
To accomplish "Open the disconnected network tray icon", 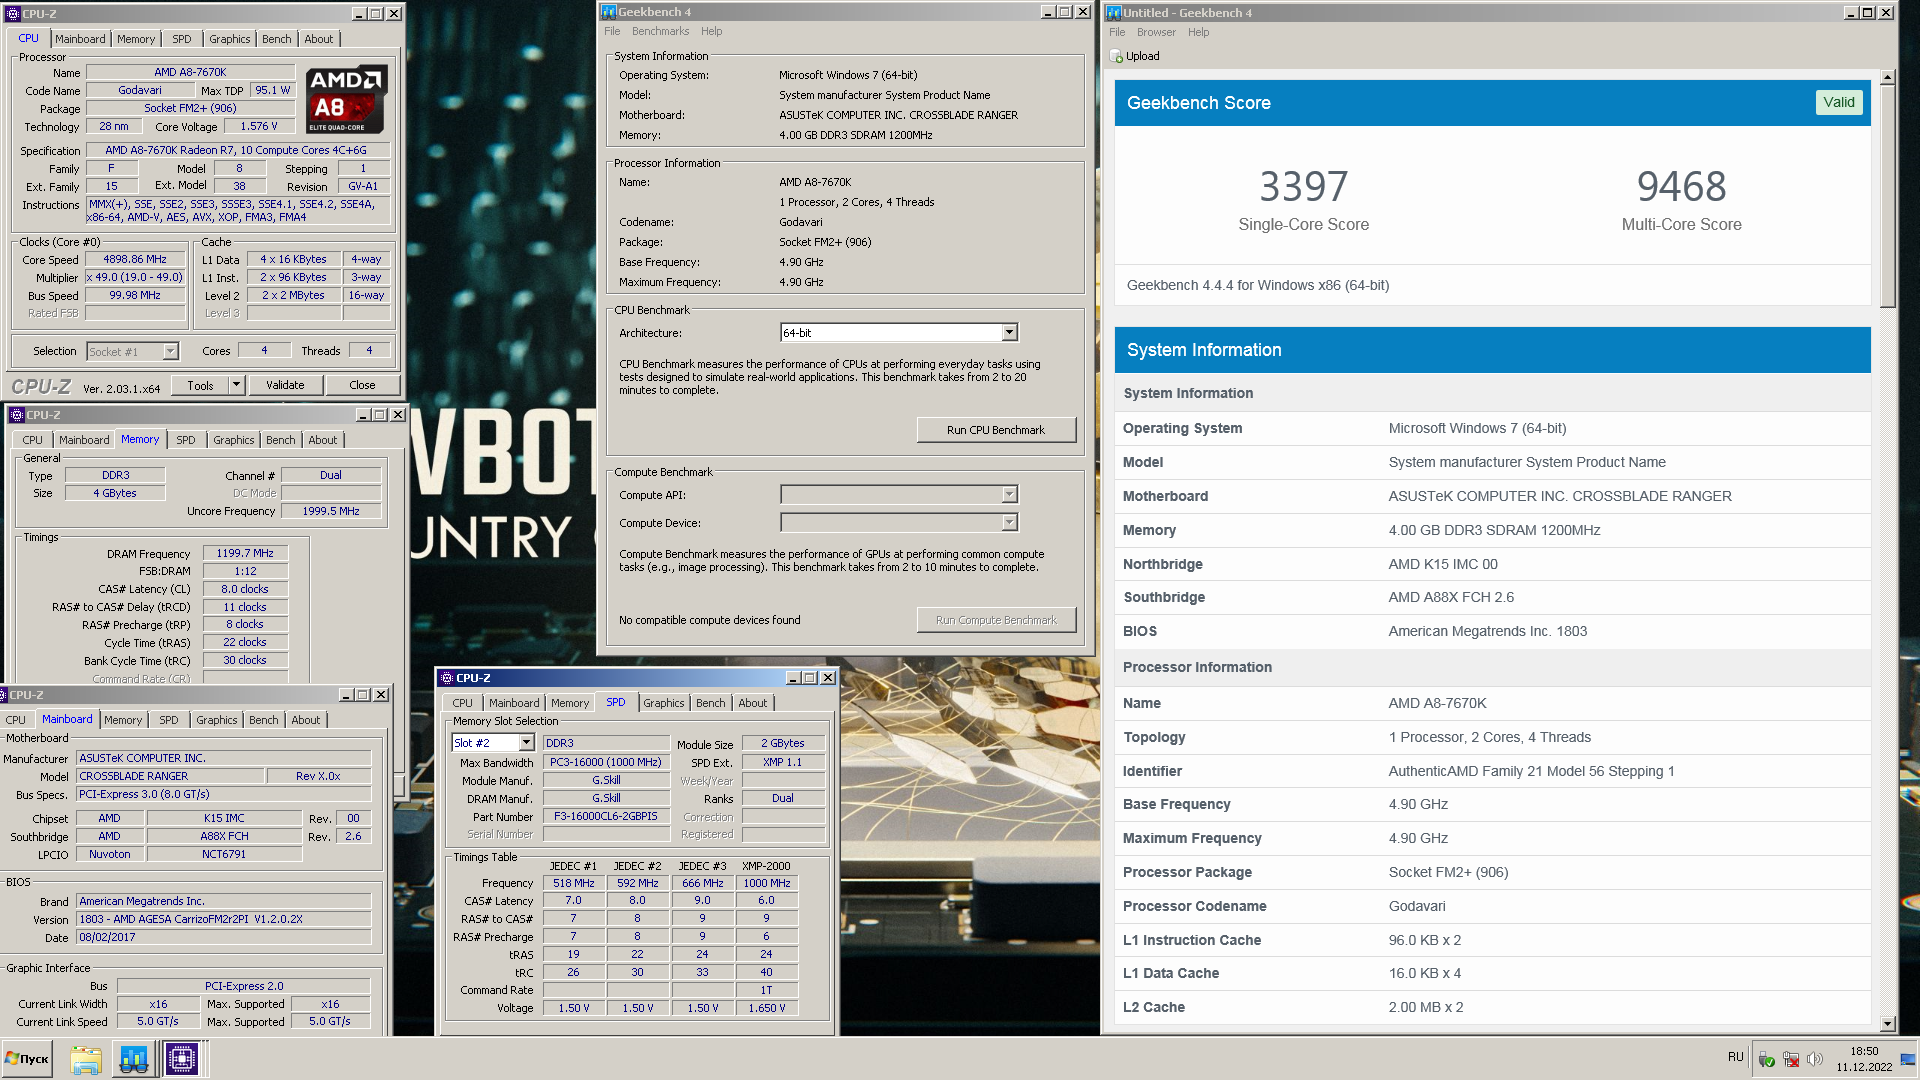I will click(1791, 1060).
